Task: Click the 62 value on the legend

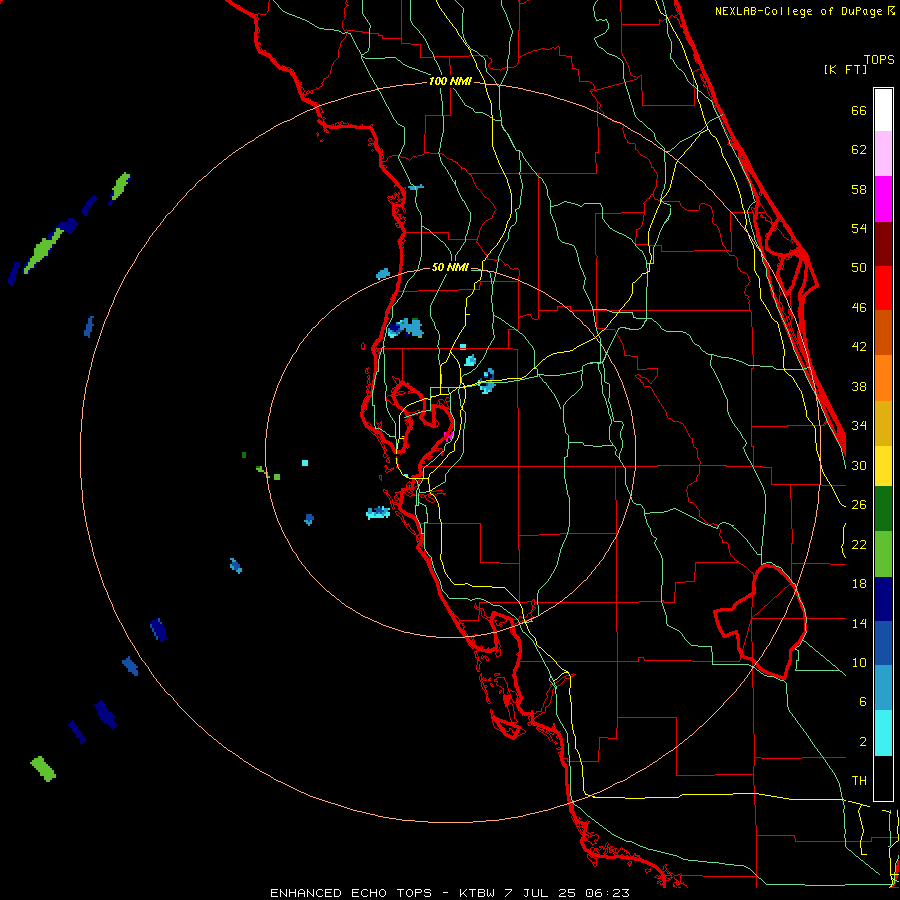Action: 859,150
